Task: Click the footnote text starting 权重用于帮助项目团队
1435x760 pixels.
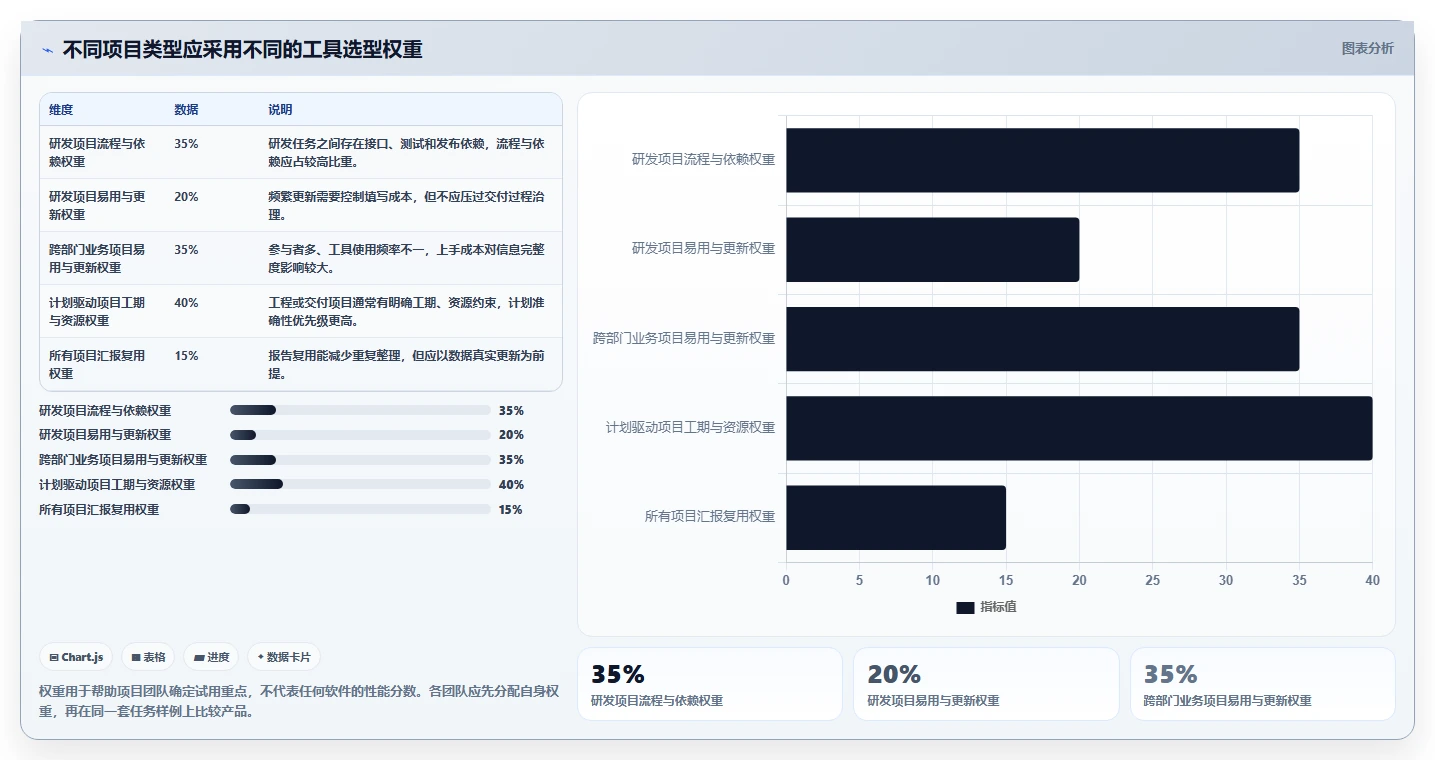Action: click(x=299, y=701)
